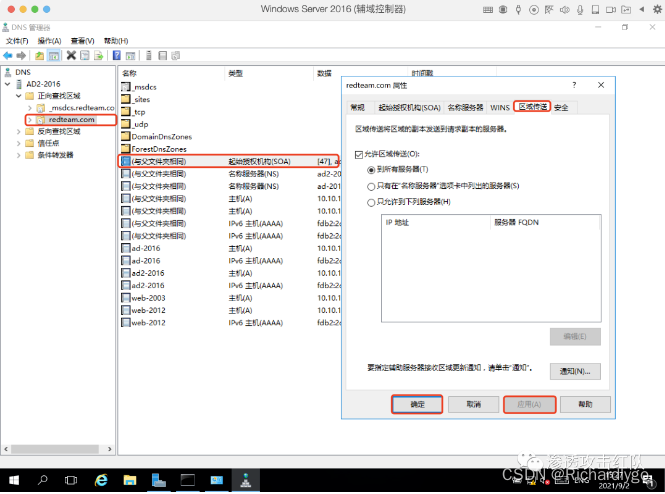Click the grey Forward arrow in toolbar
The width and height of the screenshot is (665, 494).
[21, 56]
